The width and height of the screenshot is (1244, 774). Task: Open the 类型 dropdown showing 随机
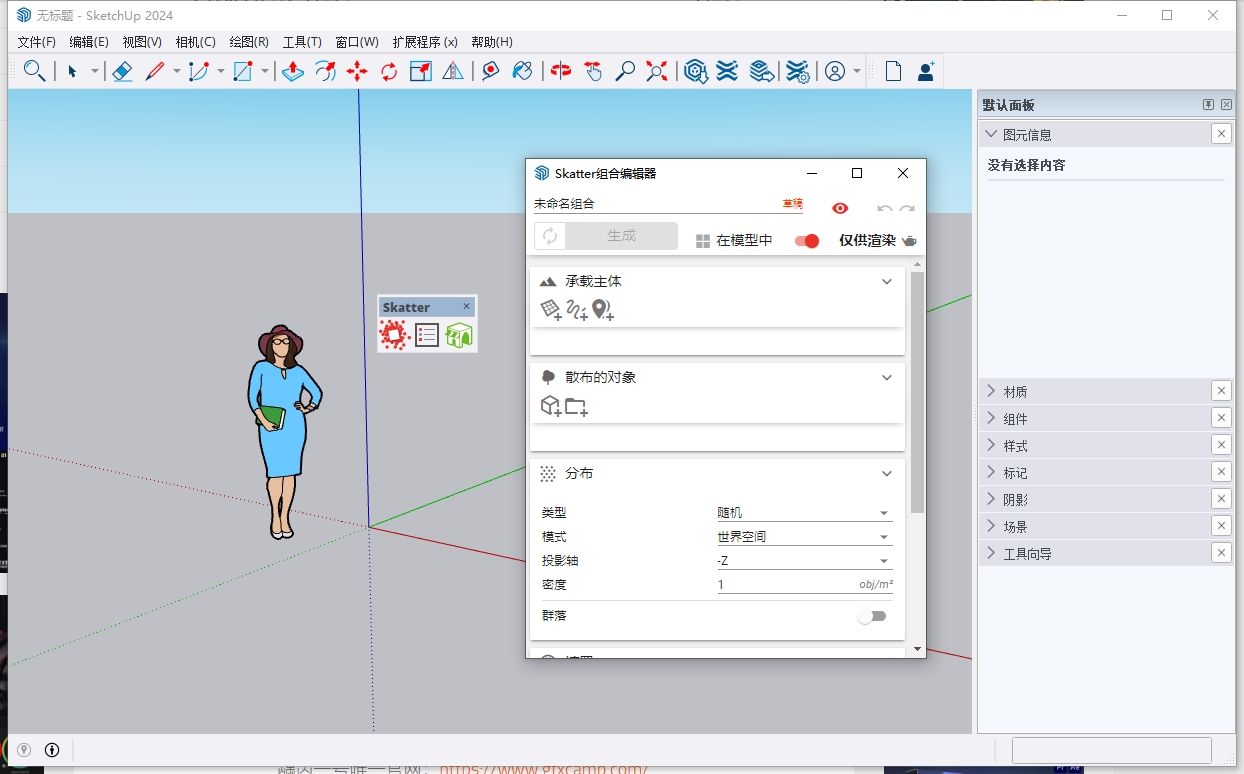tap(805, 512)
